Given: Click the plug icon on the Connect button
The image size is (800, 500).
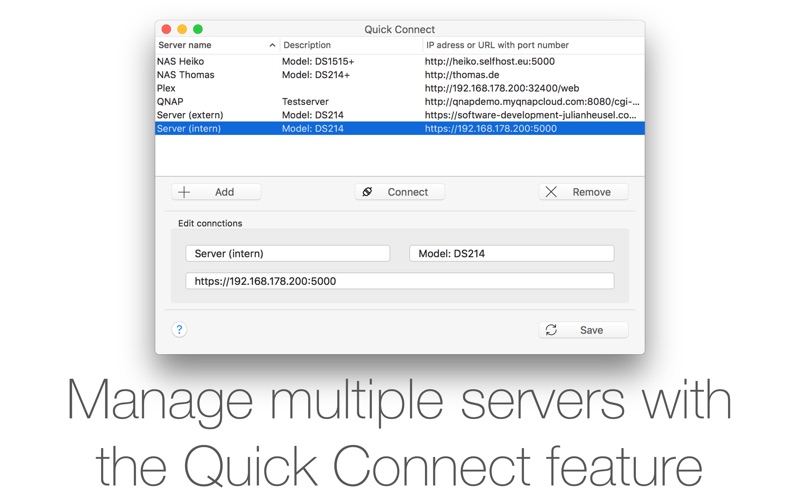Looking at the screenshot, I should [x=367, y=192].
